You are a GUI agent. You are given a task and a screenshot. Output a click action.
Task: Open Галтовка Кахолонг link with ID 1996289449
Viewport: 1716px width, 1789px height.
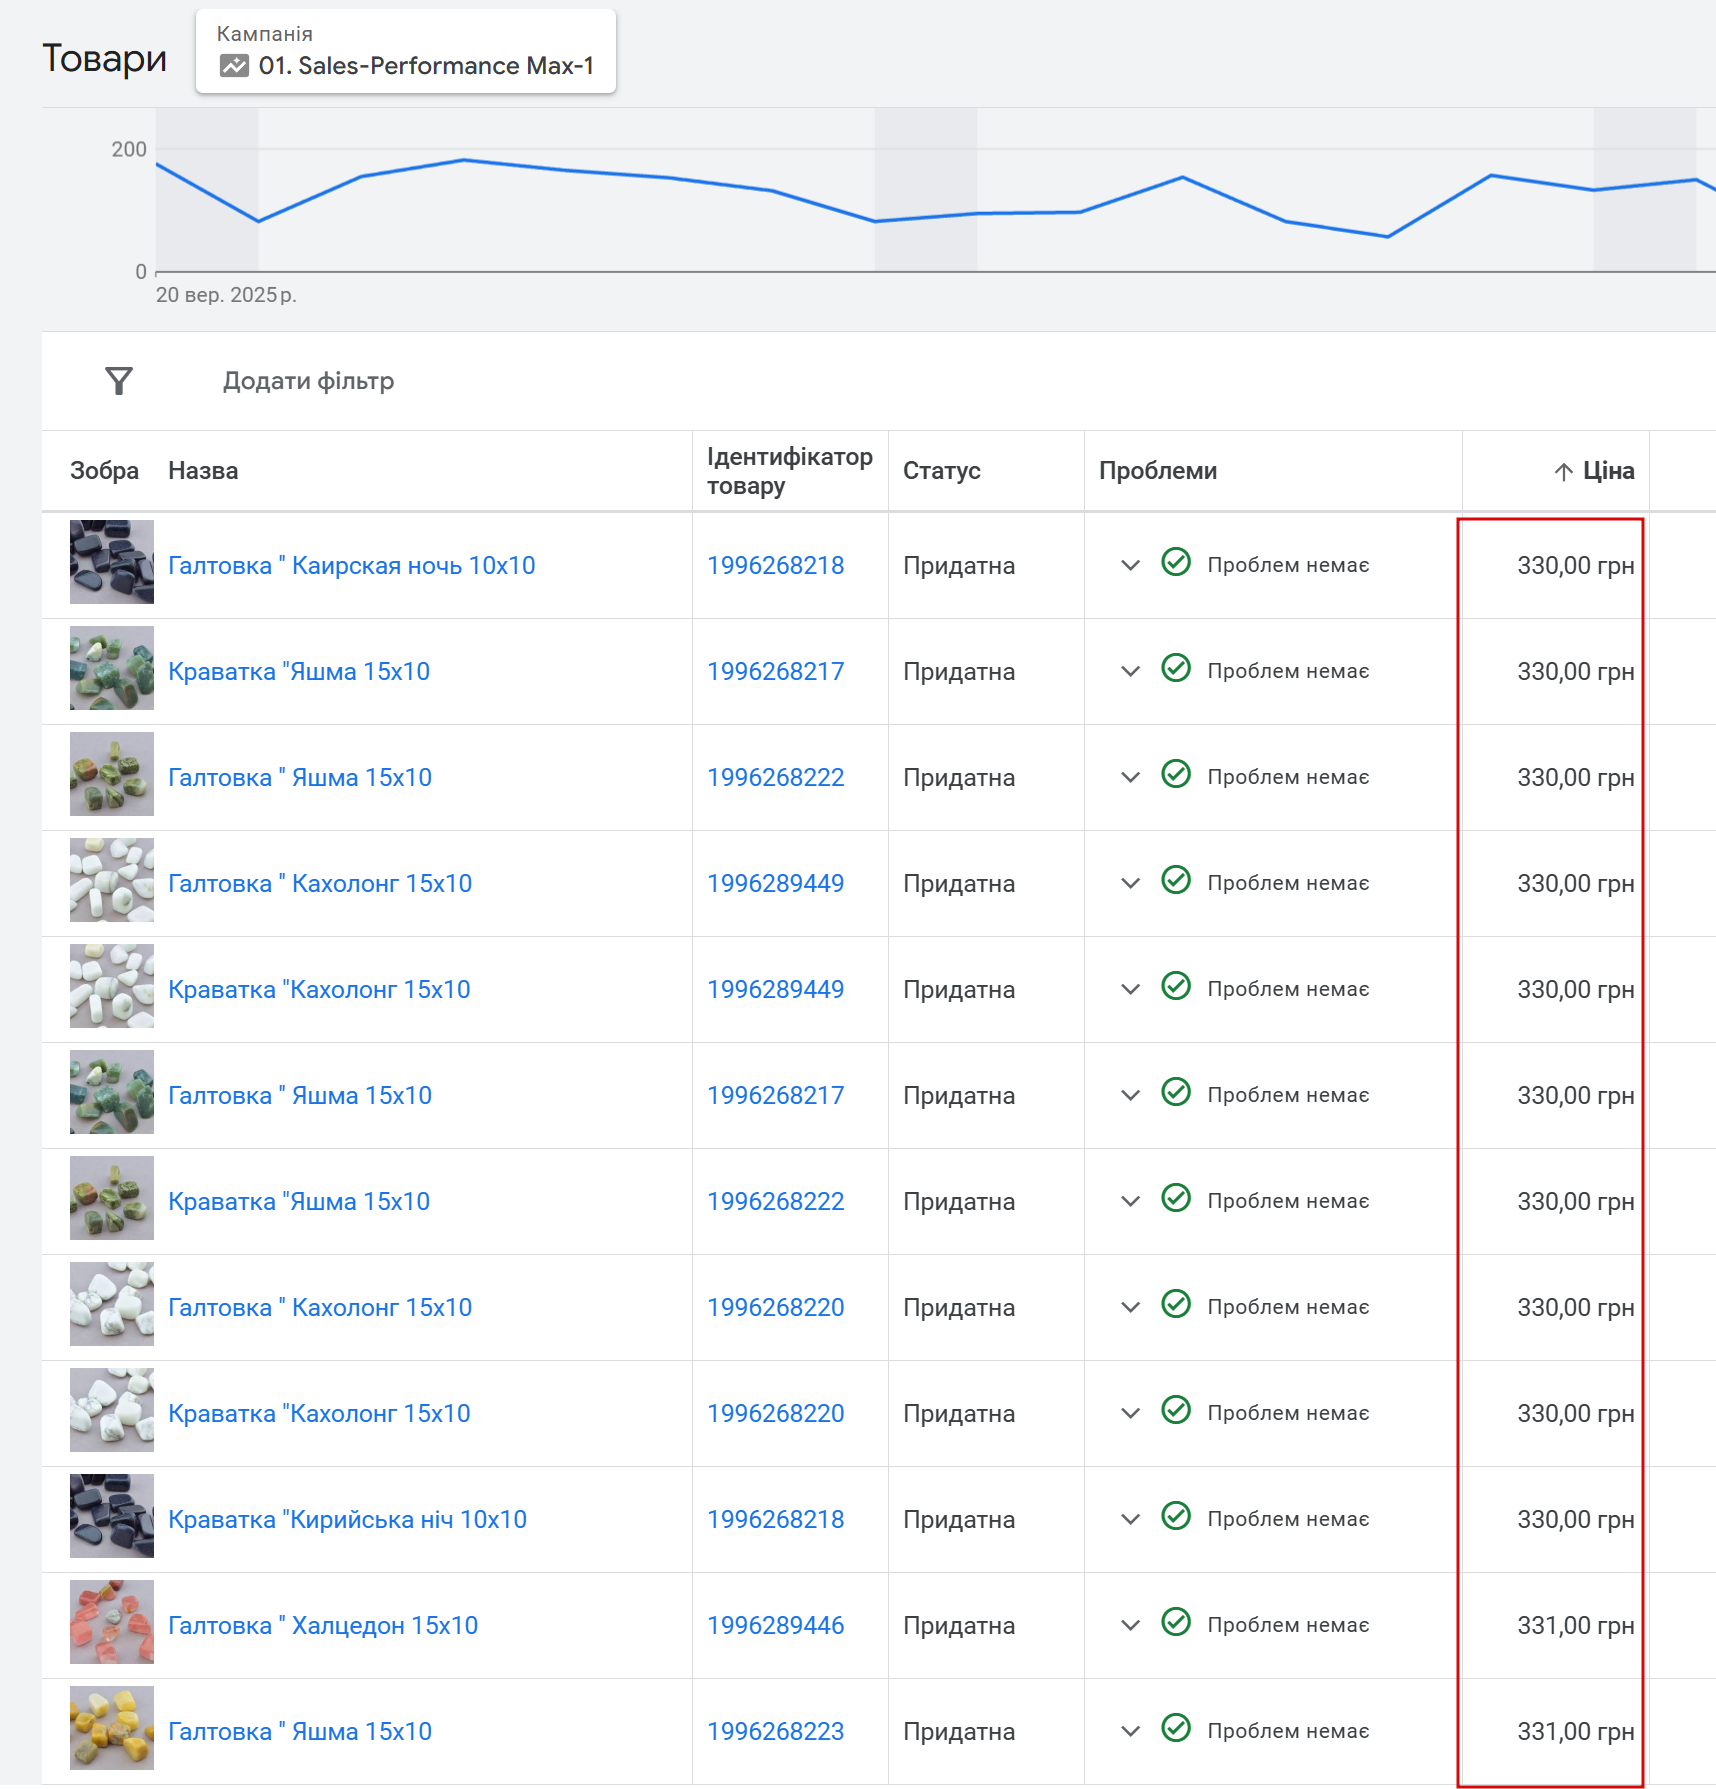[320, 883]
